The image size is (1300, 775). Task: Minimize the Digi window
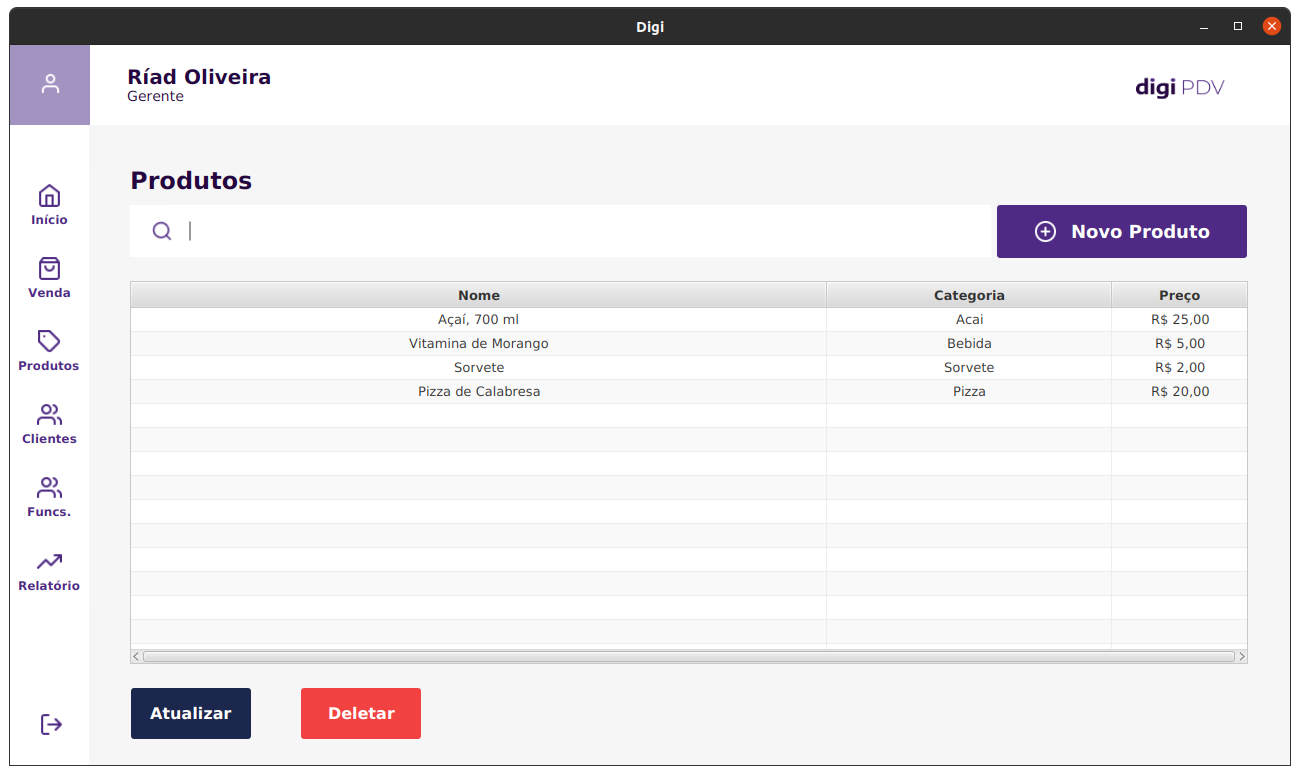click(x=1204, y=27)
